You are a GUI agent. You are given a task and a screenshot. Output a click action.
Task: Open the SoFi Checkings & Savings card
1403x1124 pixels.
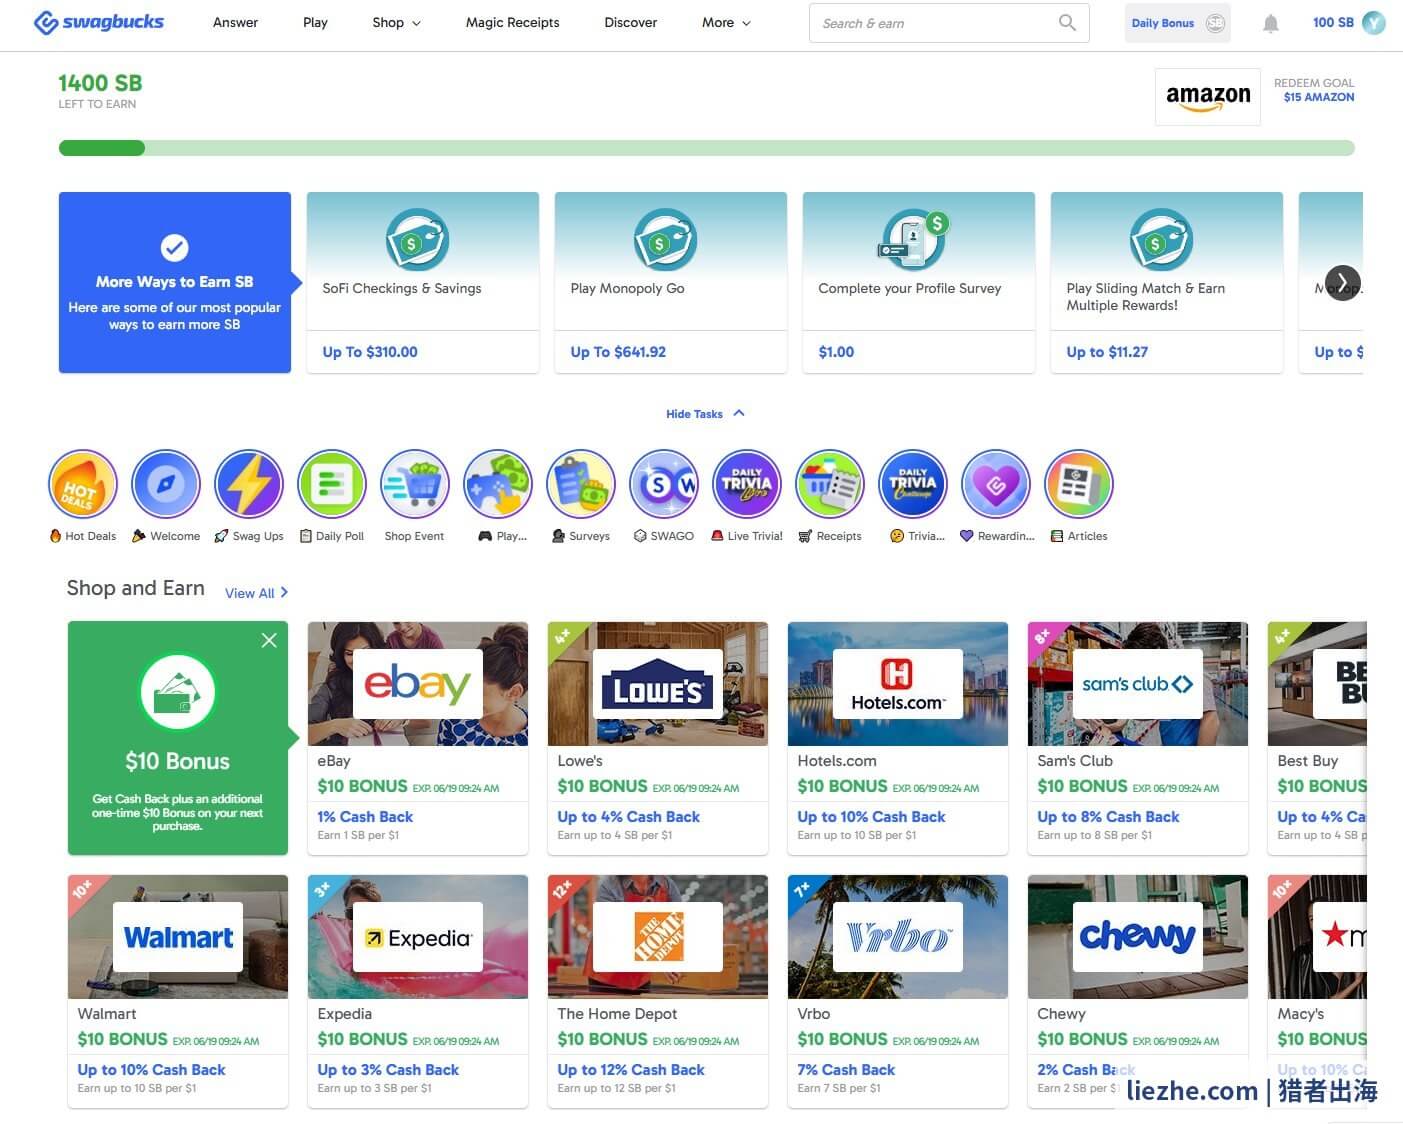(423, 283)
